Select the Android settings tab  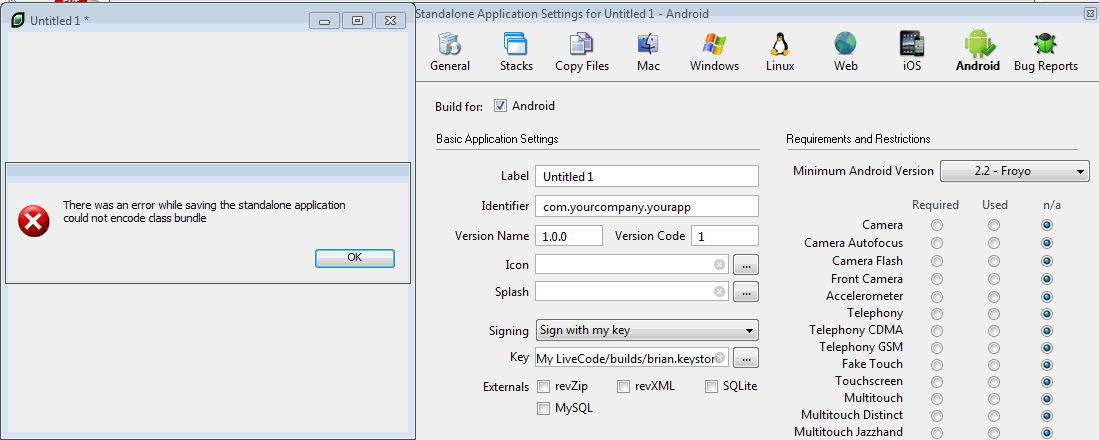[977, 52]
